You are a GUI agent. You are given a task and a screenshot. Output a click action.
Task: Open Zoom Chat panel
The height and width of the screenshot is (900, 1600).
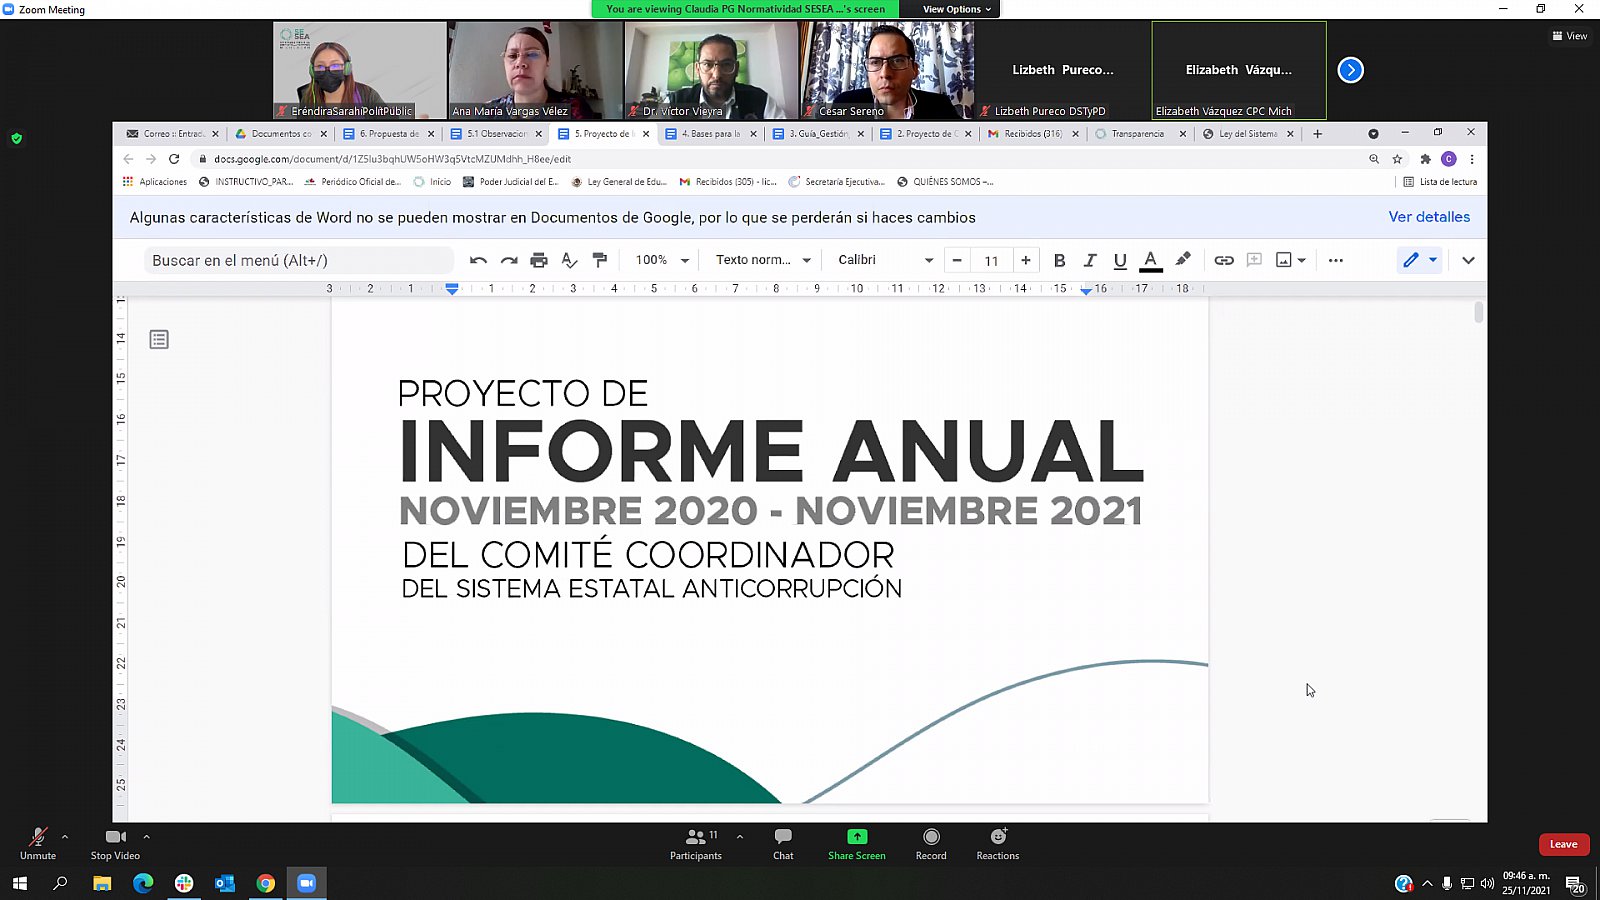click(x=783, y=843)
